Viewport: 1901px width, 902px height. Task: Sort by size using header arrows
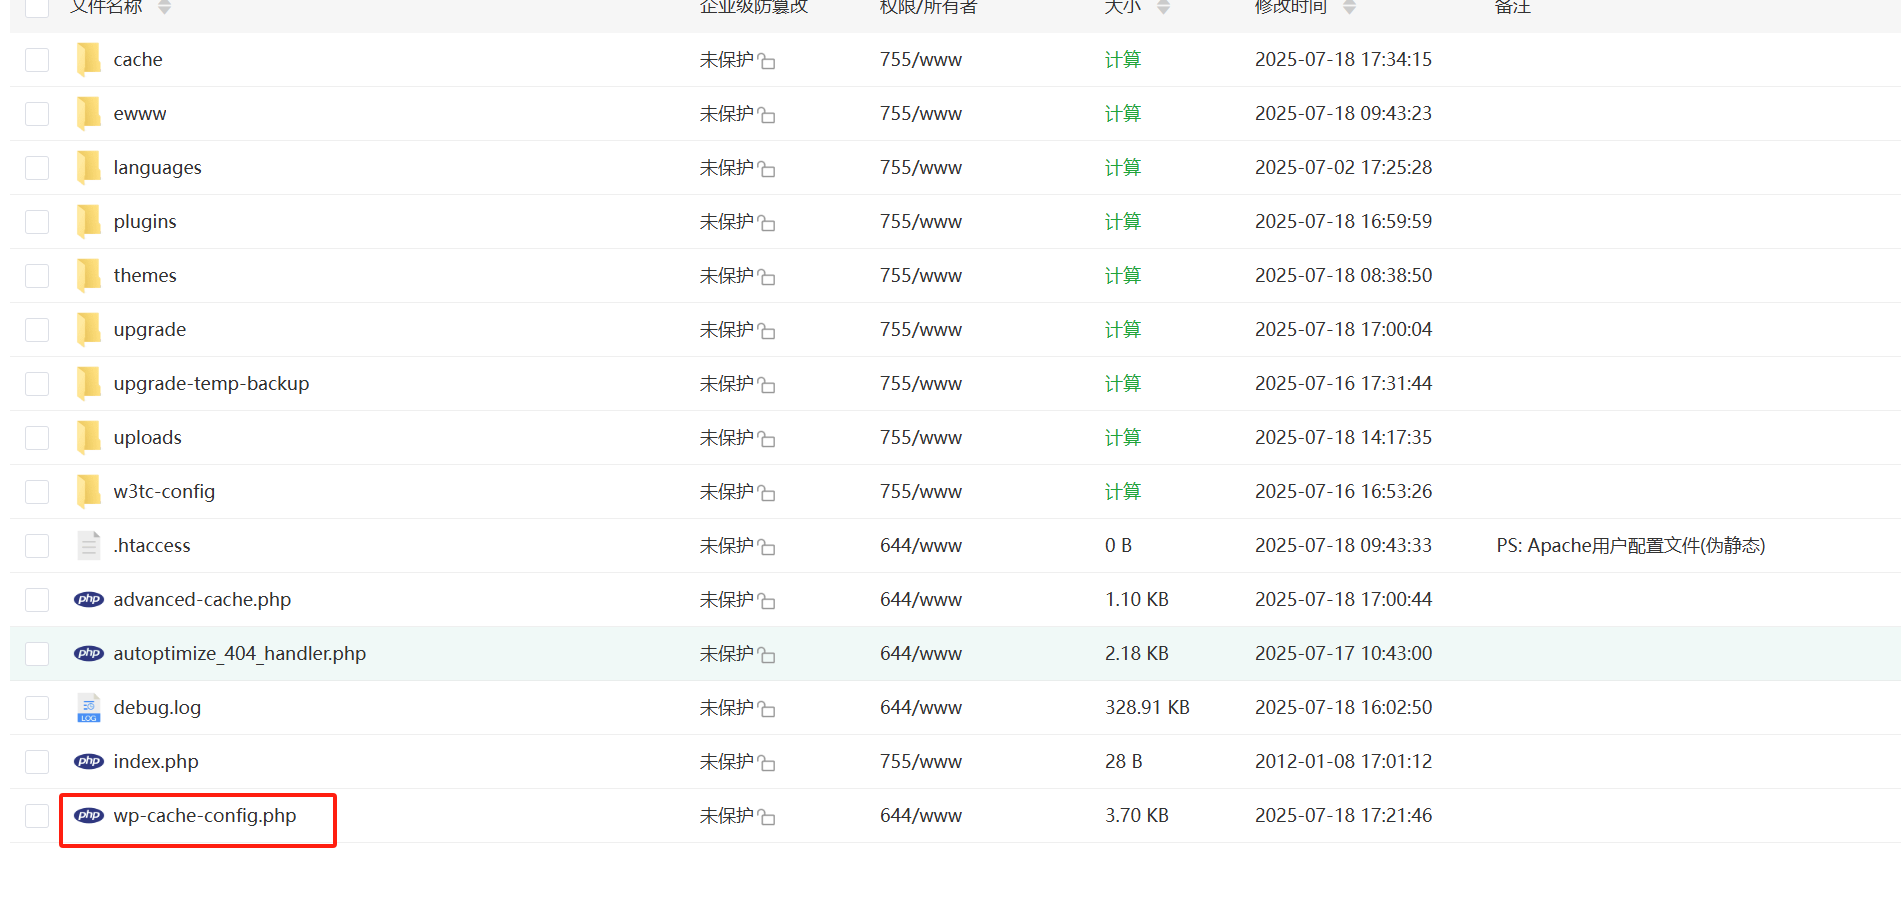coord(1163,7)
